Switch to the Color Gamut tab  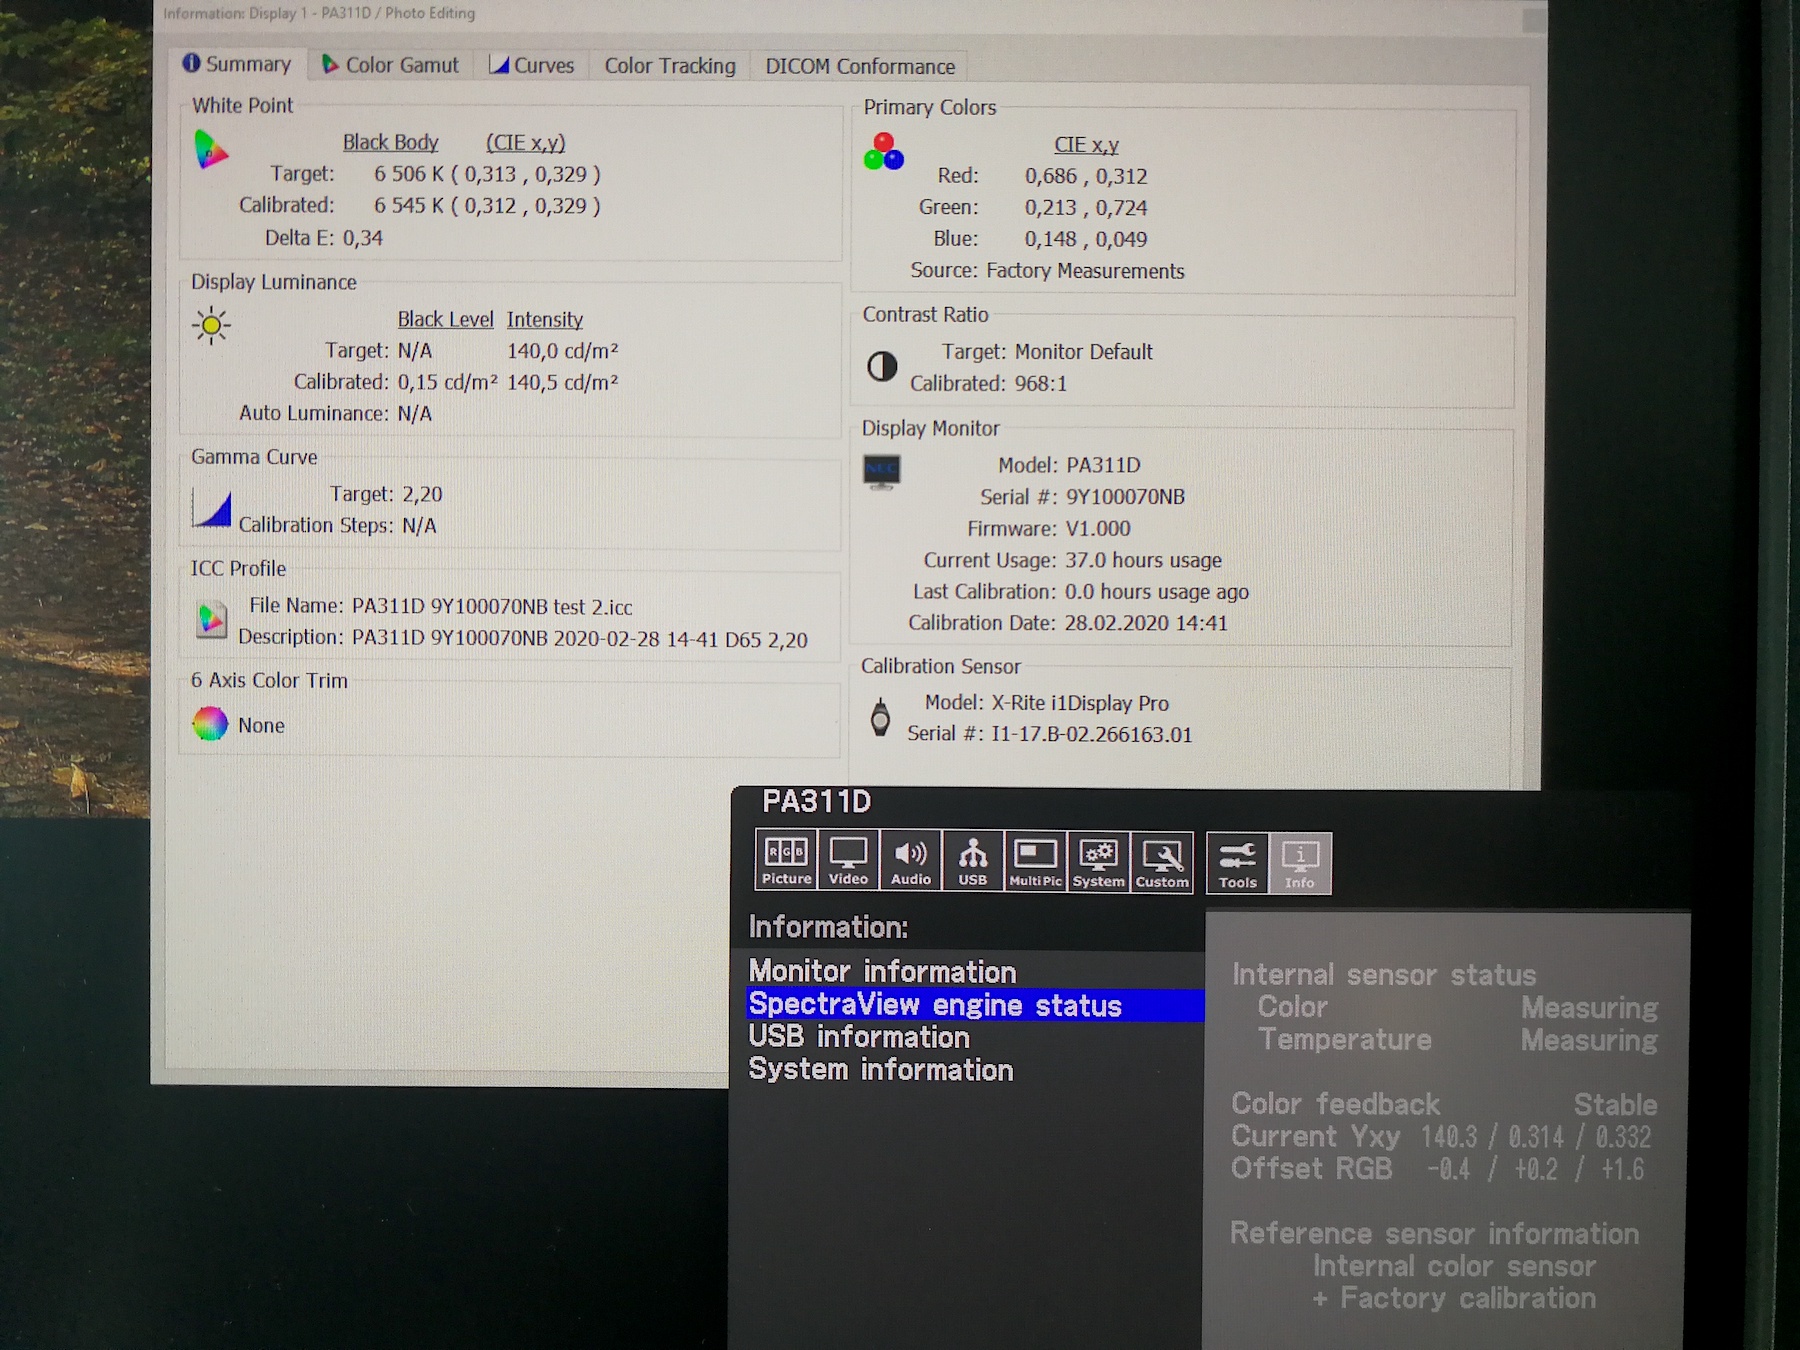(x=390, y=65)
